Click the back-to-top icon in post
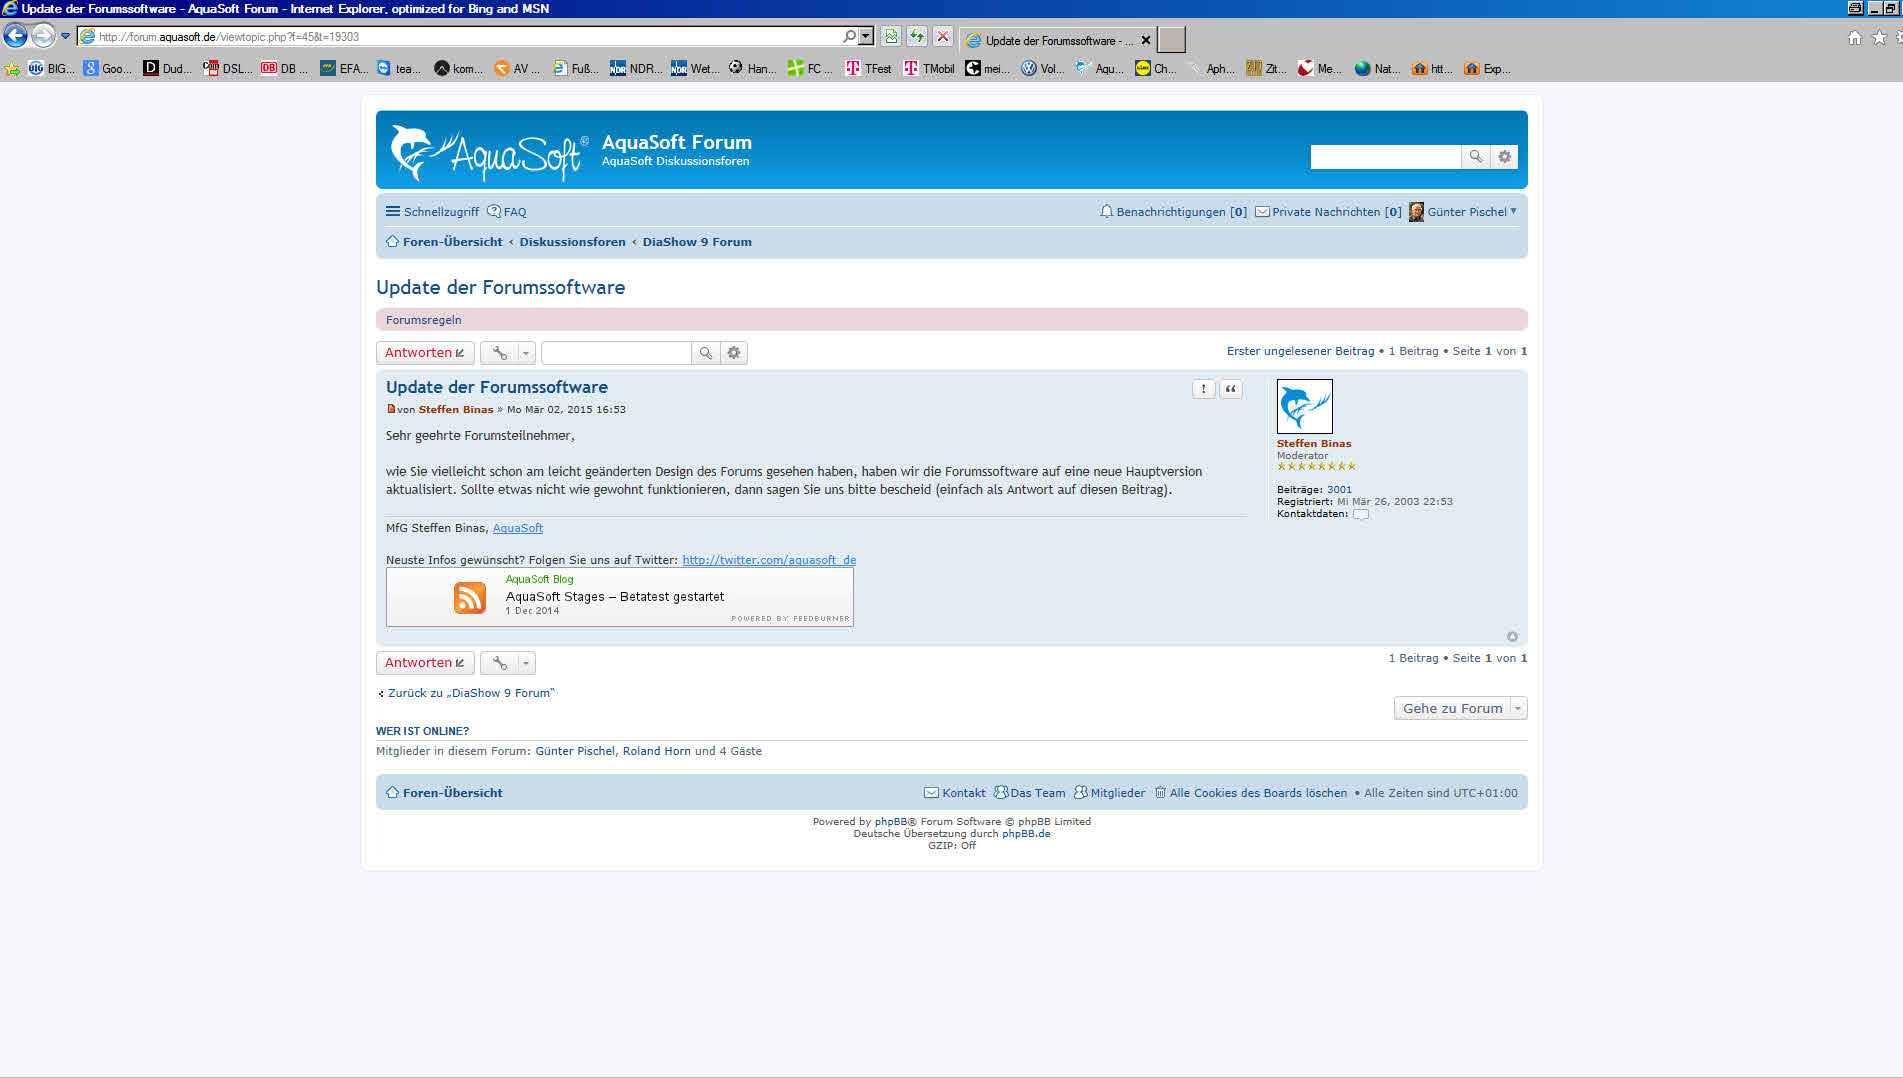The image size is (1903, 1078). pyautogui.click(x=1512, y=637)
